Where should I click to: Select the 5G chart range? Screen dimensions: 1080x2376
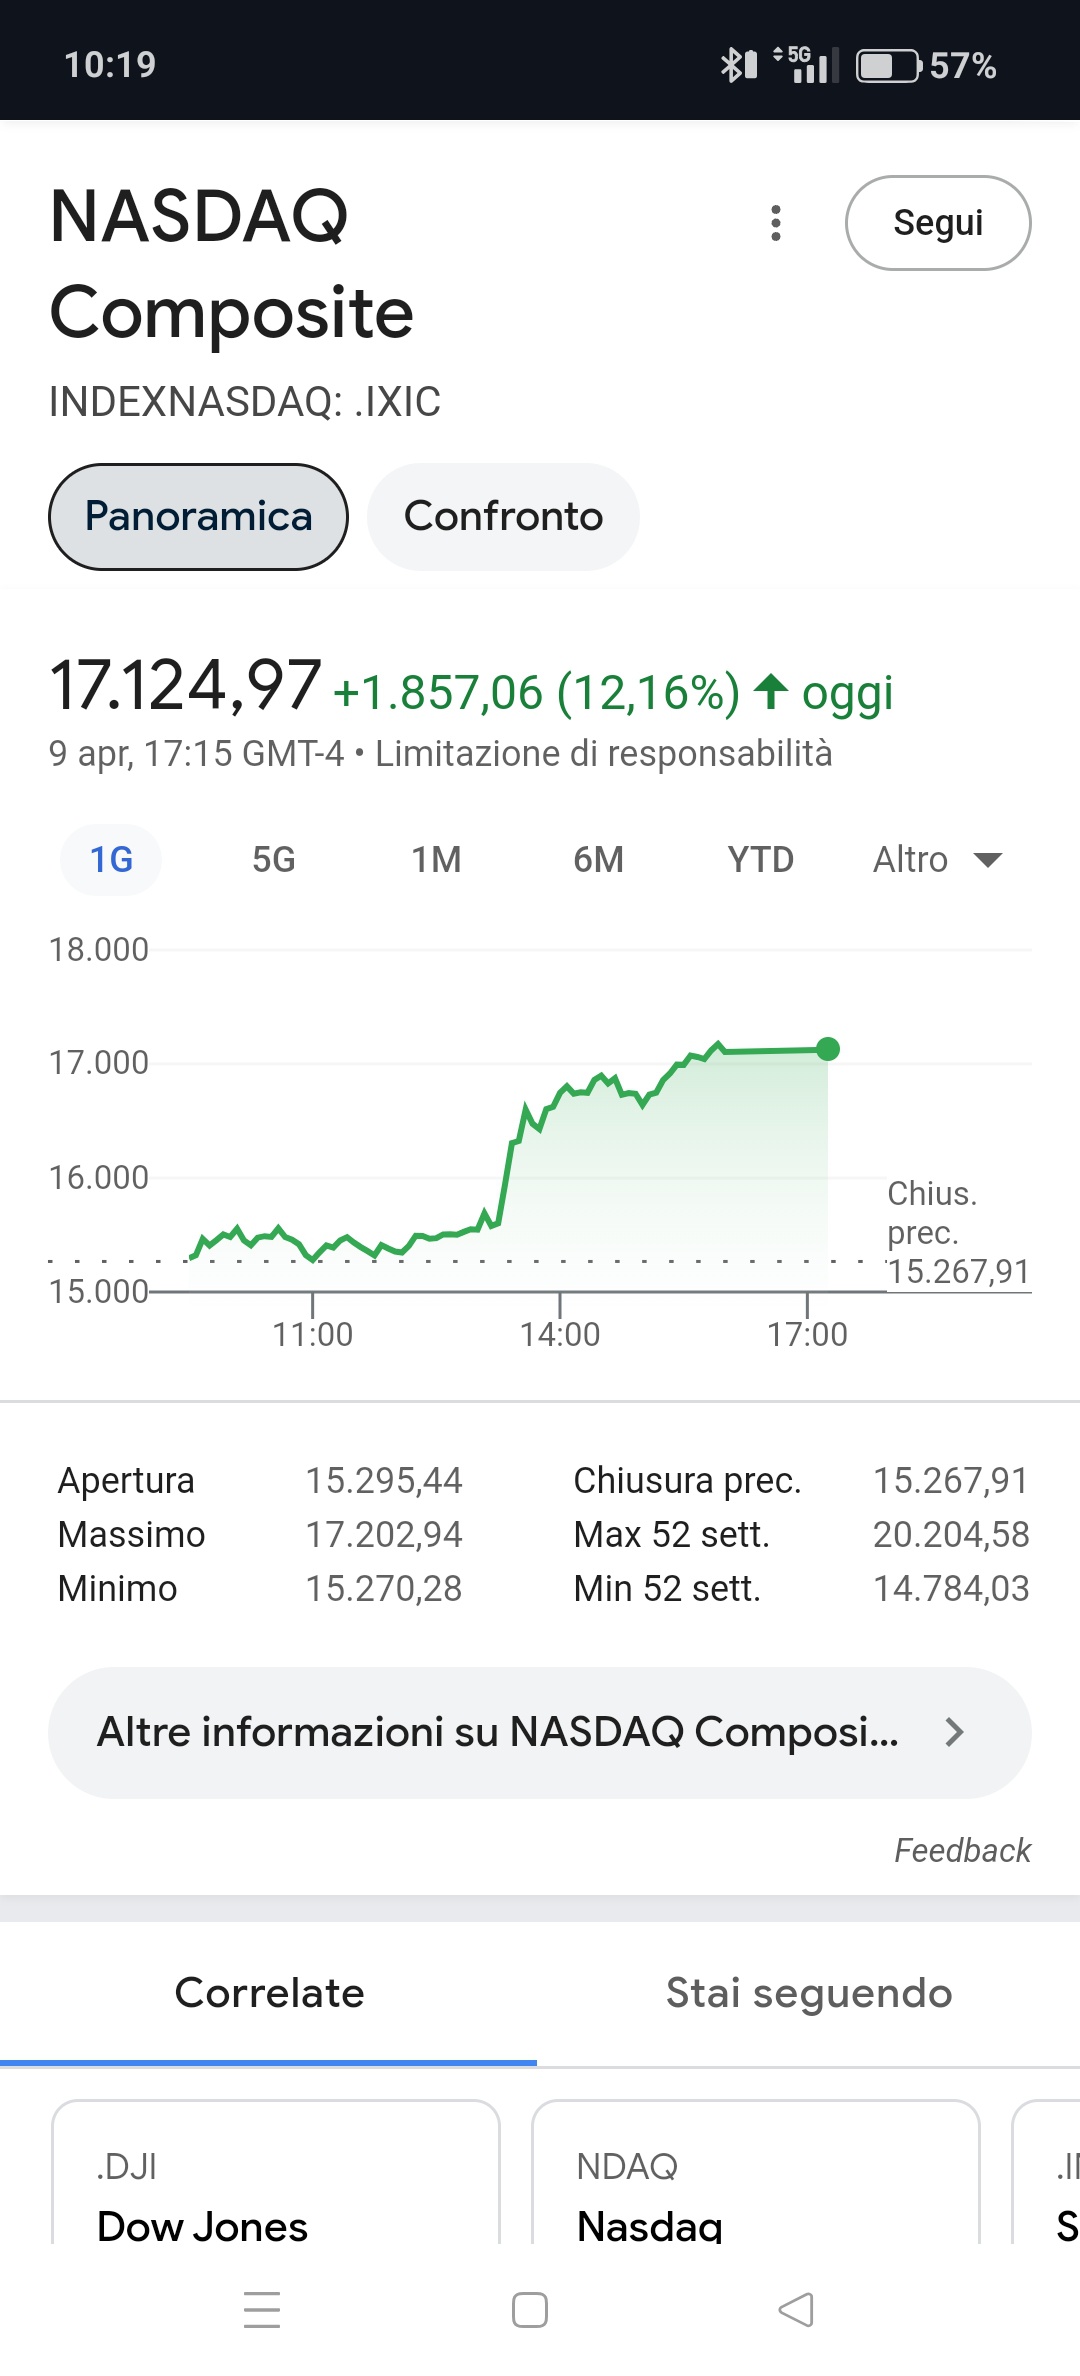(x=274, y=860)
